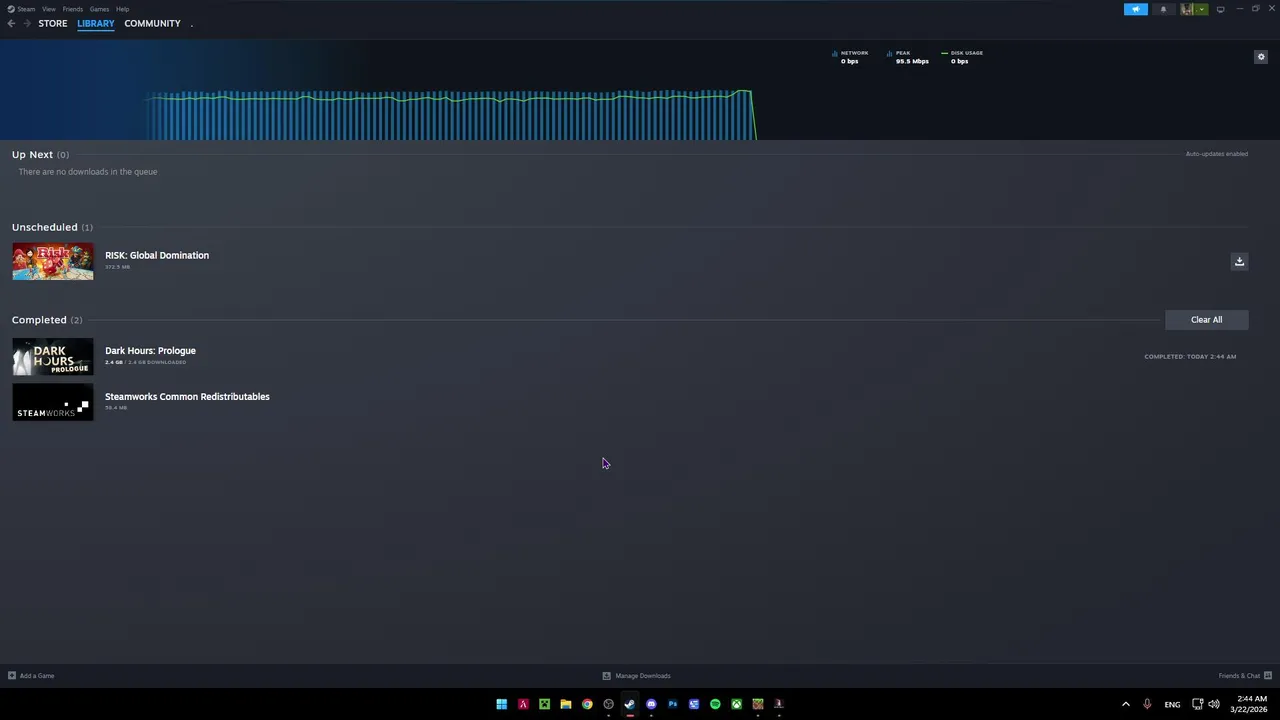Switch to Big Picture mode icon
The image size is (1280, 720).
tap(1220, 9)
